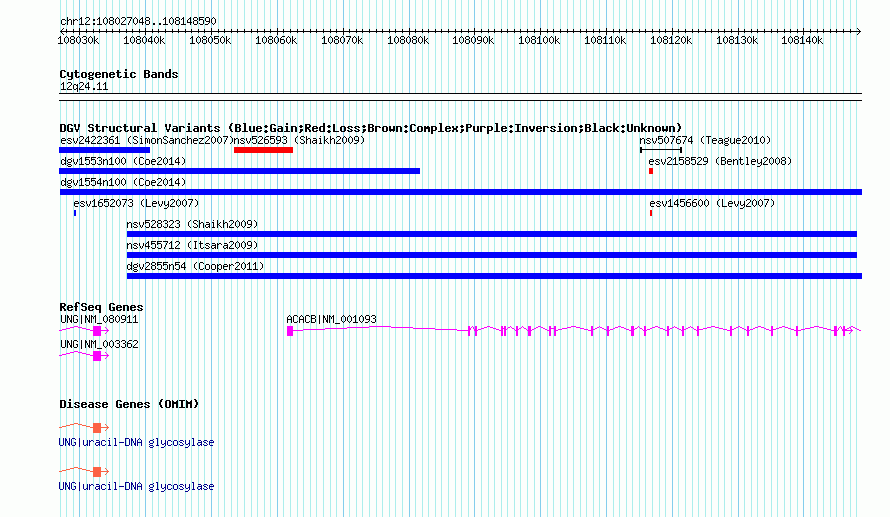Click the DGV Structural Variants track title
This screenshot has width=890, height=517.
point(371,128)
